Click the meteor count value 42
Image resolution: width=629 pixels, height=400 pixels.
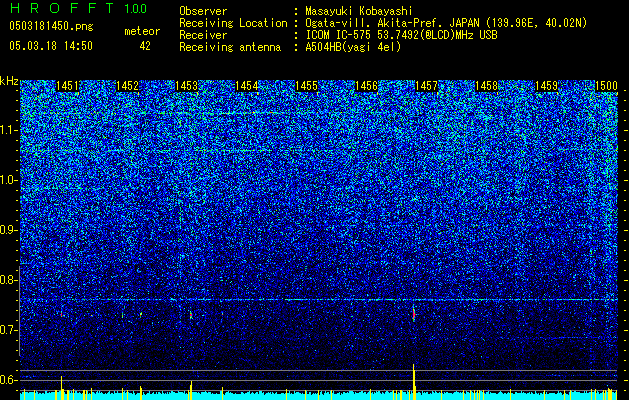[x=145, y=46]
